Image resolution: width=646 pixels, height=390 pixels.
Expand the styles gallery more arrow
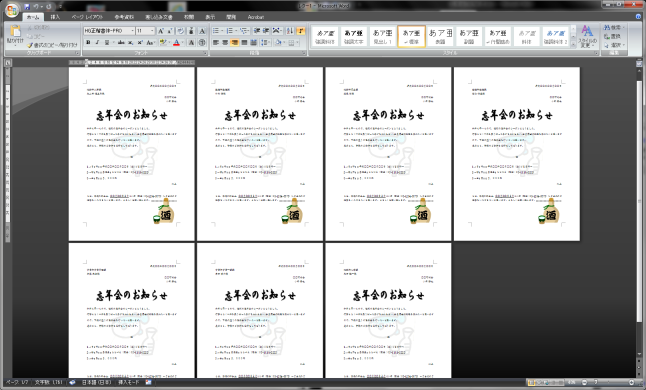[x=573, y=44]
